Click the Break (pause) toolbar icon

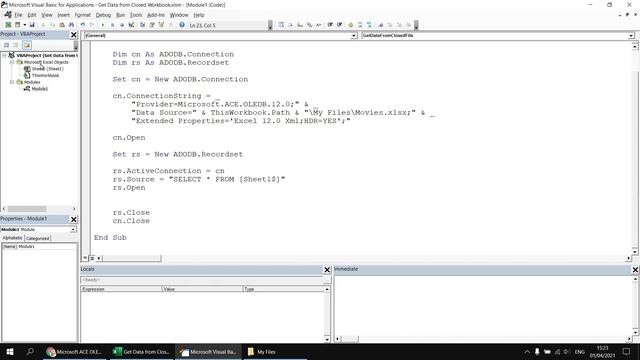click(x=112, y=25)
